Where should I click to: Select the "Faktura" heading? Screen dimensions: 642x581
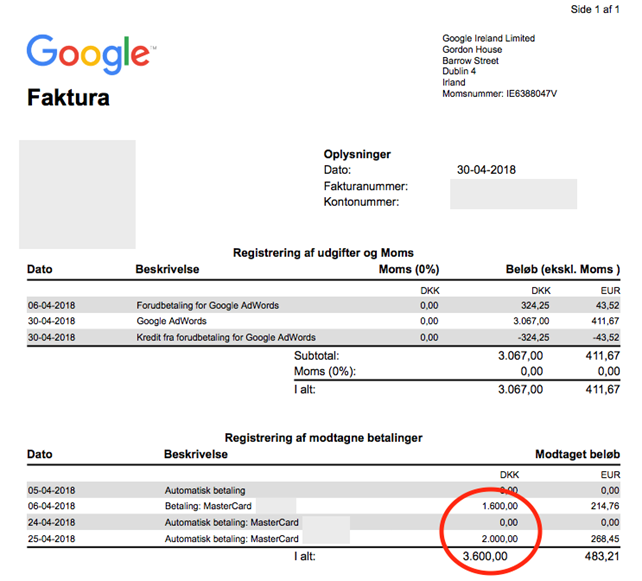point(68,97)
